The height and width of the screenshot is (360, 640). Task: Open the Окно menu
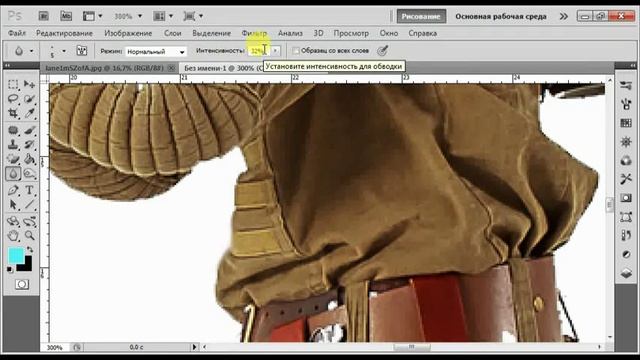coord(389,33)
